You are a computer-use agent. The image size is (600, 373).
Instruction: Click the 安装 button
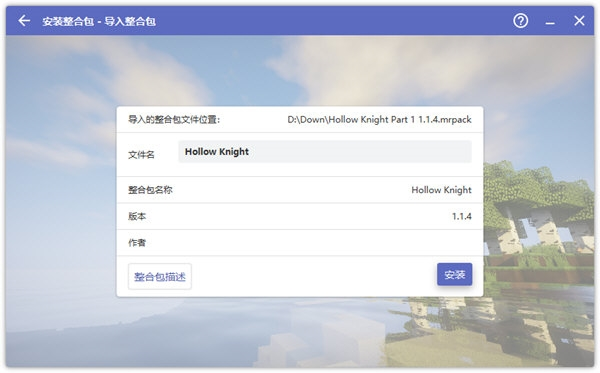click(x=455, y=274)
